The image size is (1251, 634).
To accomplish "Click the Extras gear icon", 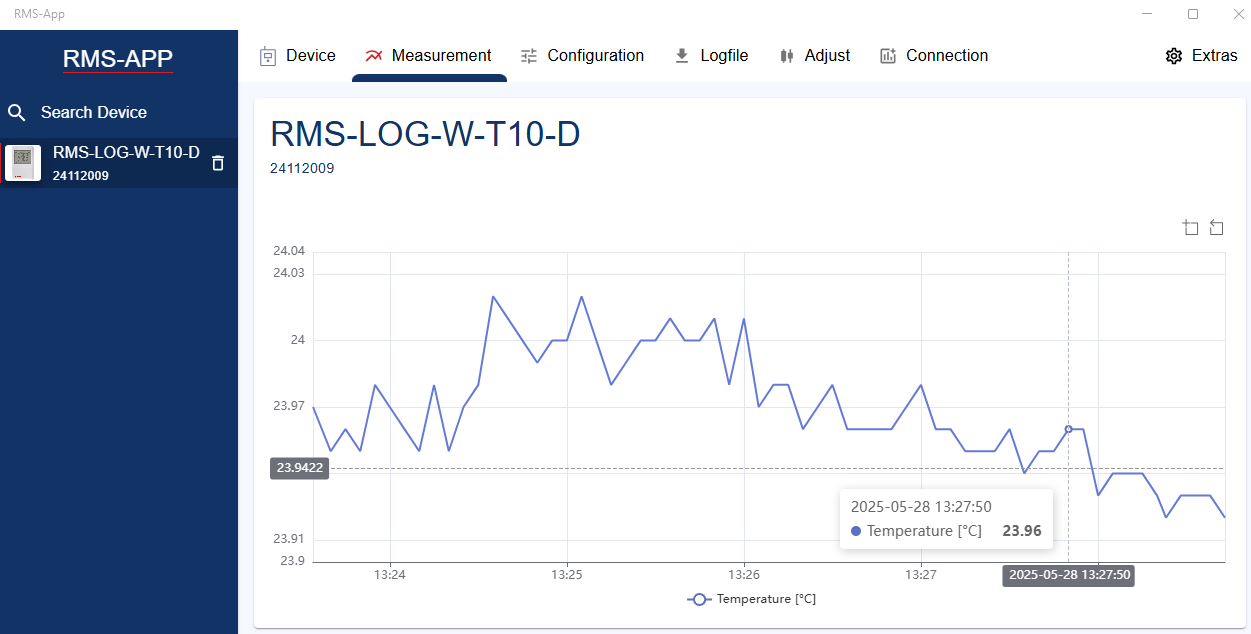I will (x=1174, y=56).
